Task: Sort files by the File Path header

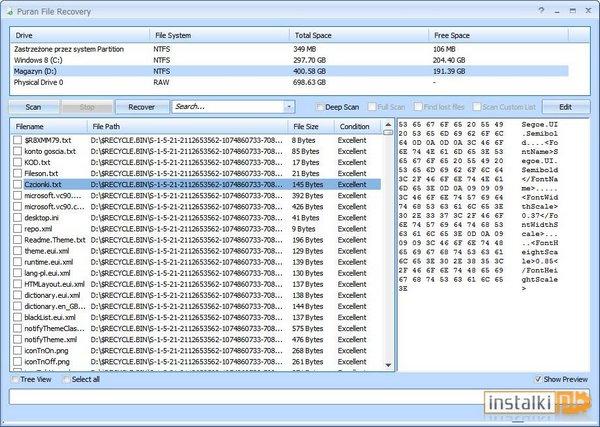Action: 188,127
